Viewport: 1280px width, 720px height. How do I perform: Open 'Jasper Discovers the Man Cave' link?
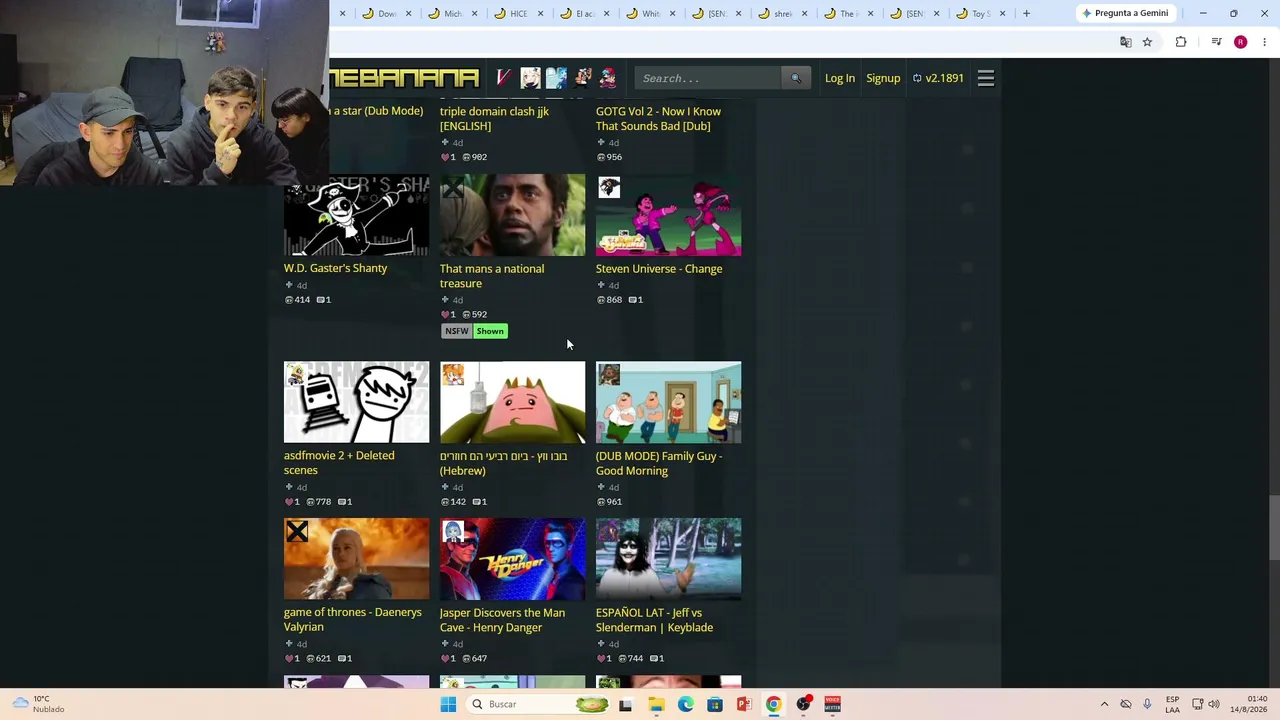502,620
